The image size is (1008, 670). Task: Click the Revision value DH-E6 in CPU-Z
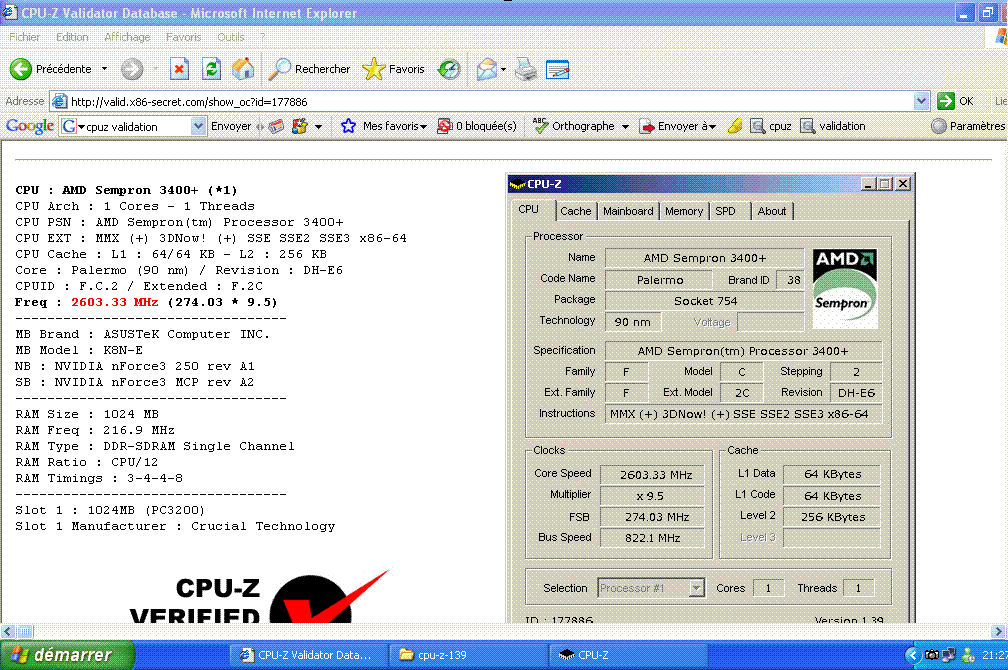coord(856,393)
